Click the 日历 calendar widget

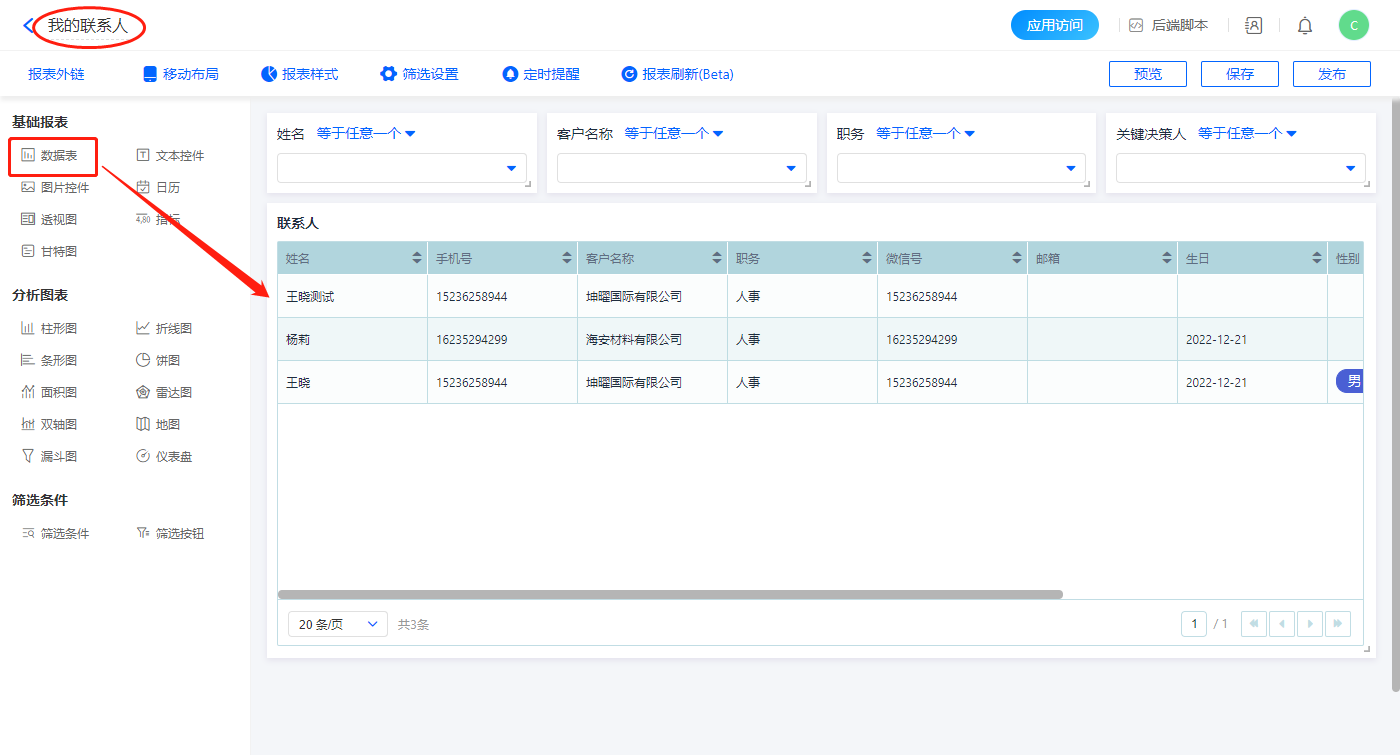tap(158, 187)
